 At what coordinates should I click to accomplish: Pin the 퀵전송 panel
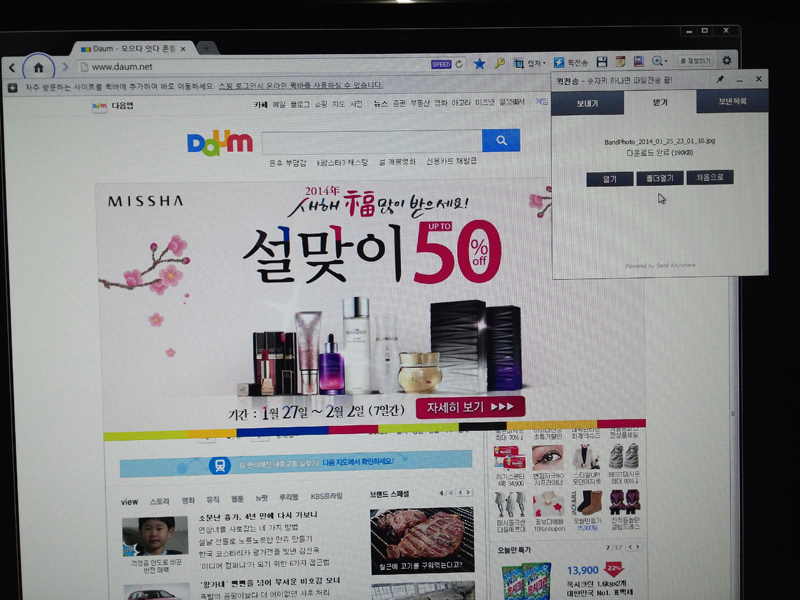(720, 79)
